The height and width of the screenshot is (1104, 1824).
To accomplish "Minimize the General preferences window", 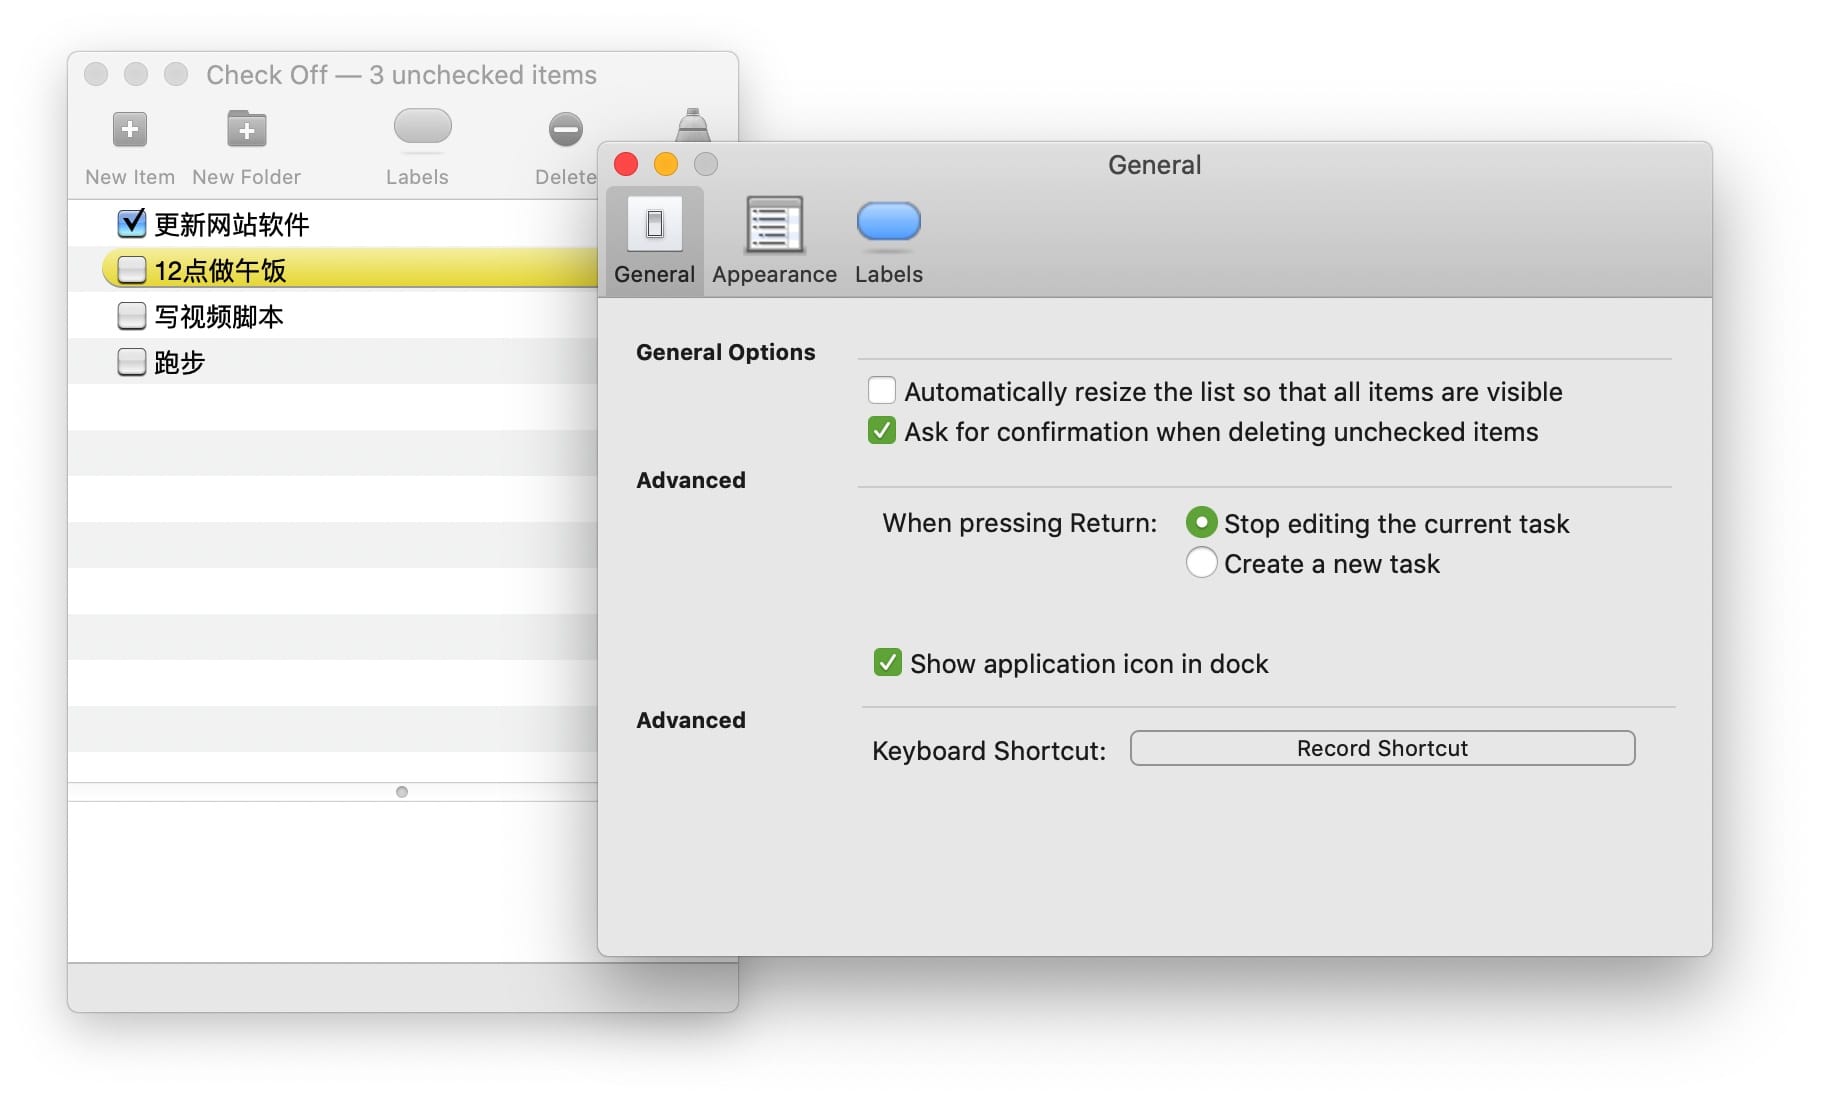I will click(x=666, y=164).
